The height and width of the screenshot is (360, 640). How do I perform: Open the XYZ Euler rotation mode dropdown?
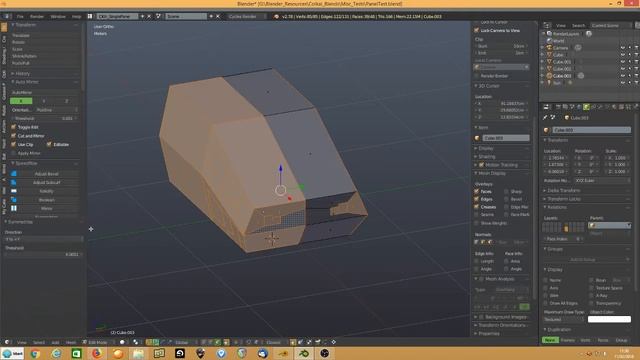coord(602,180)
